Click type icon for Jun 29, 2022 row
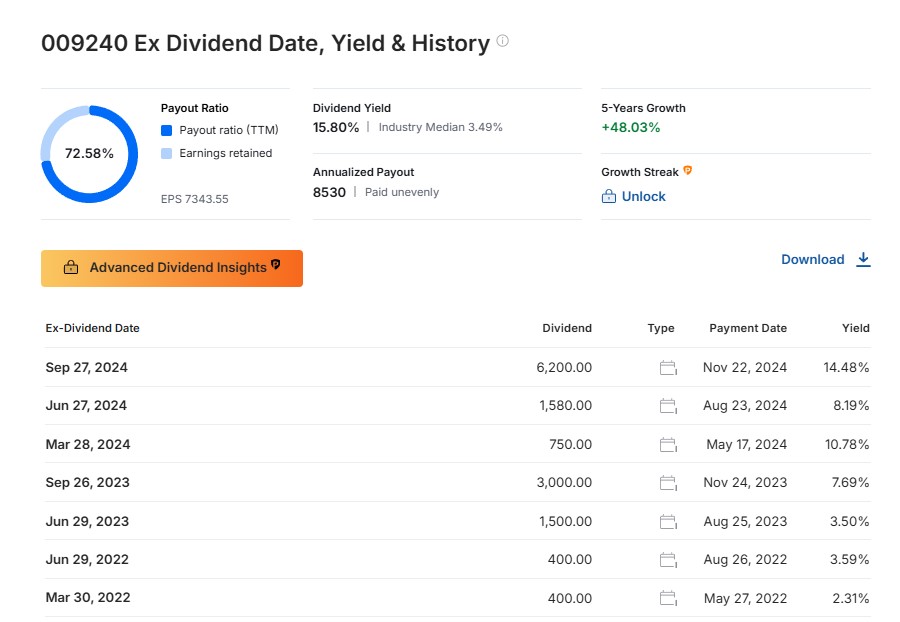Screen dimensions: 900x622 click(668, 559)
